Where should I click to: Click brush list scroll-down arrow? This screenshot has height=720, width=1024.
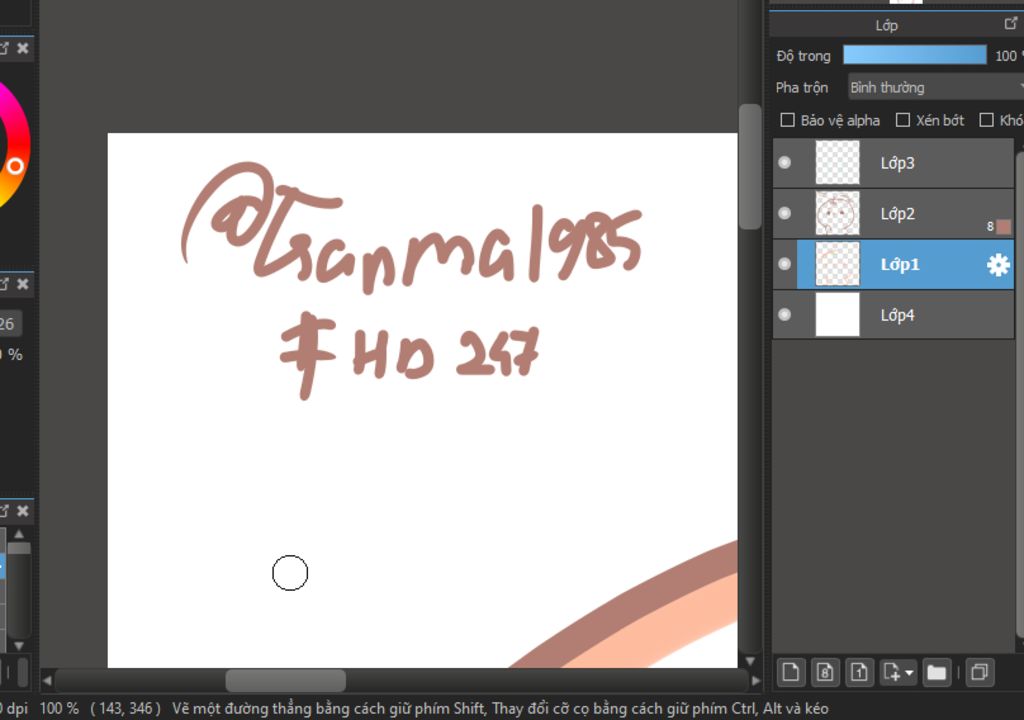pos(19,645)
